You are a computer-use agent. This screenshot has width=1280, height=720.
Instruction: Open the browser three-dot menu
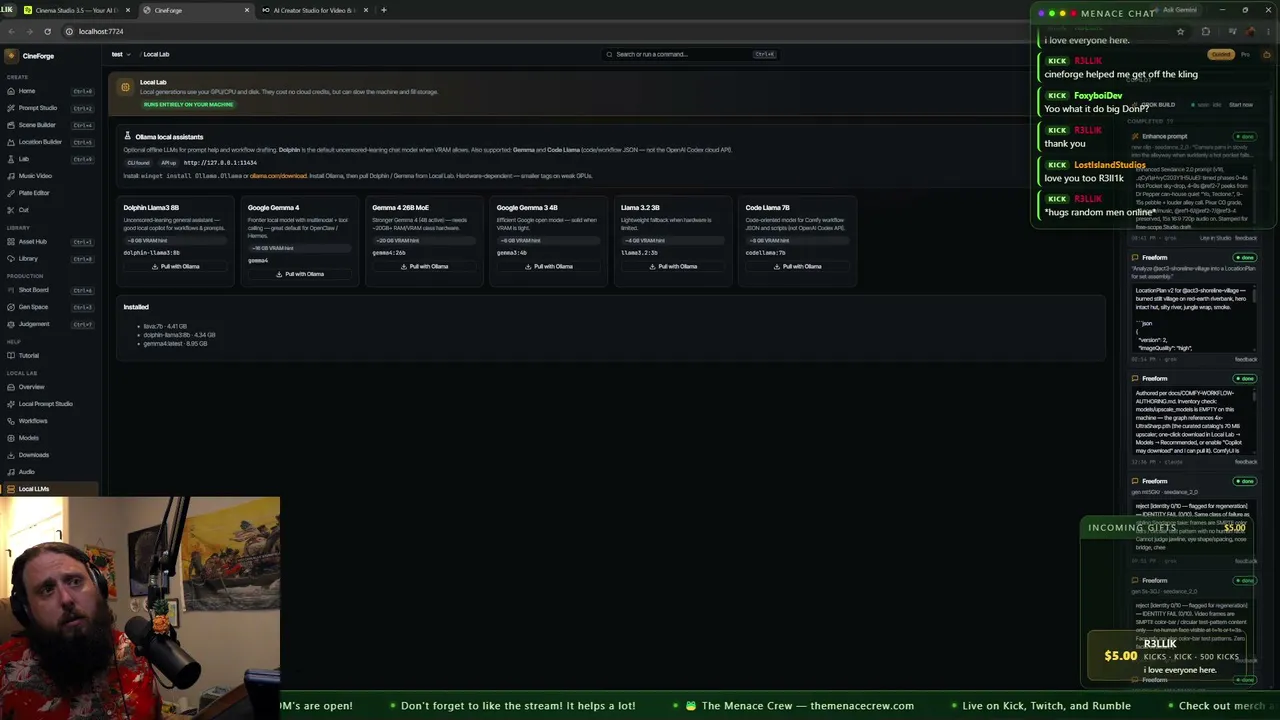1268,31
